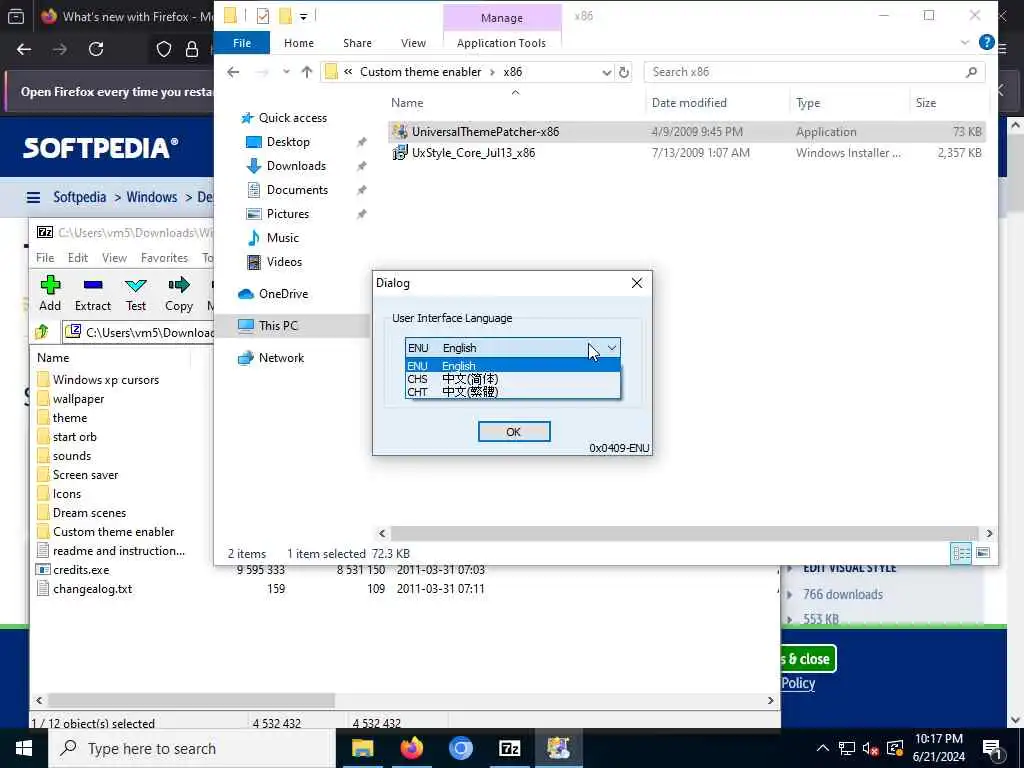Image resolution: width=1024 pixels, height=768 pixels.
Task: Open the Share ribbon tab
Action: coord(357,42)
